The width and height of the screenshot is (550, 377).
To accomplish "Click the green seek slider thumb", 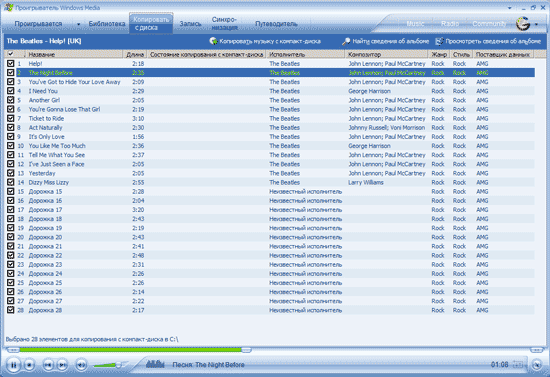I will point(247,350).
